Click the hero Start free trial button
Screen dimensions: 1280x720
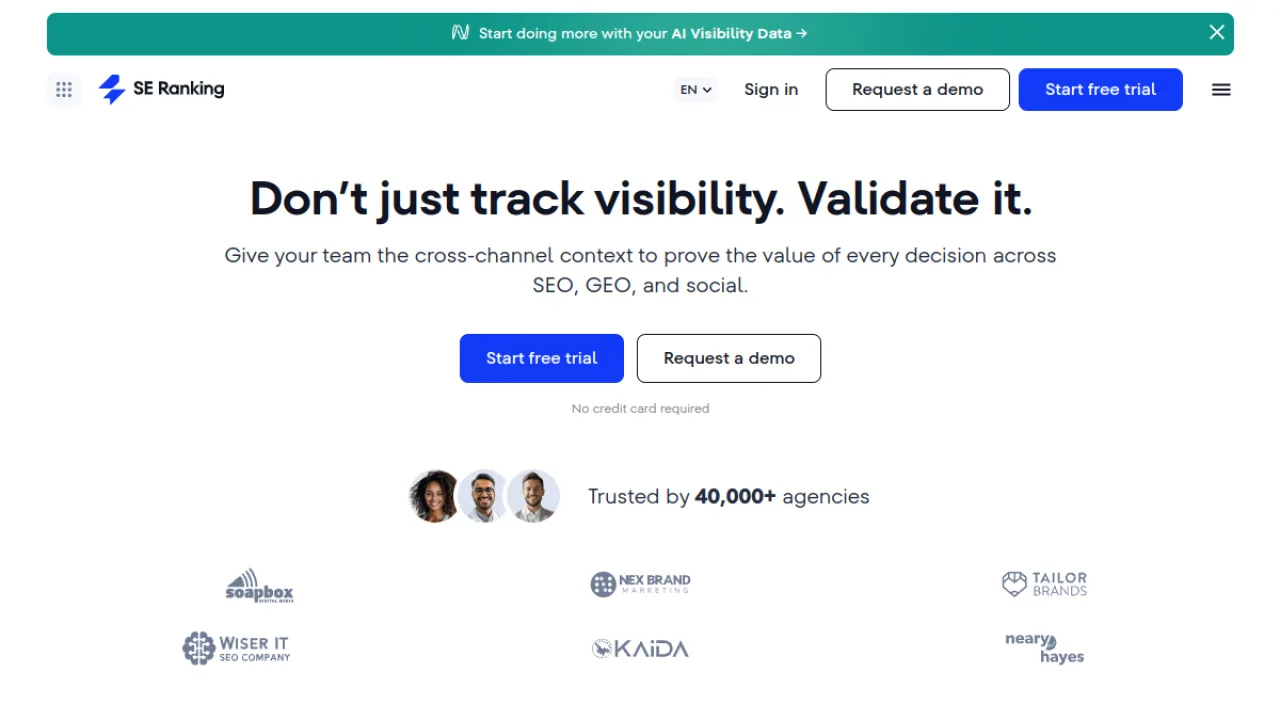pos(542,358)
